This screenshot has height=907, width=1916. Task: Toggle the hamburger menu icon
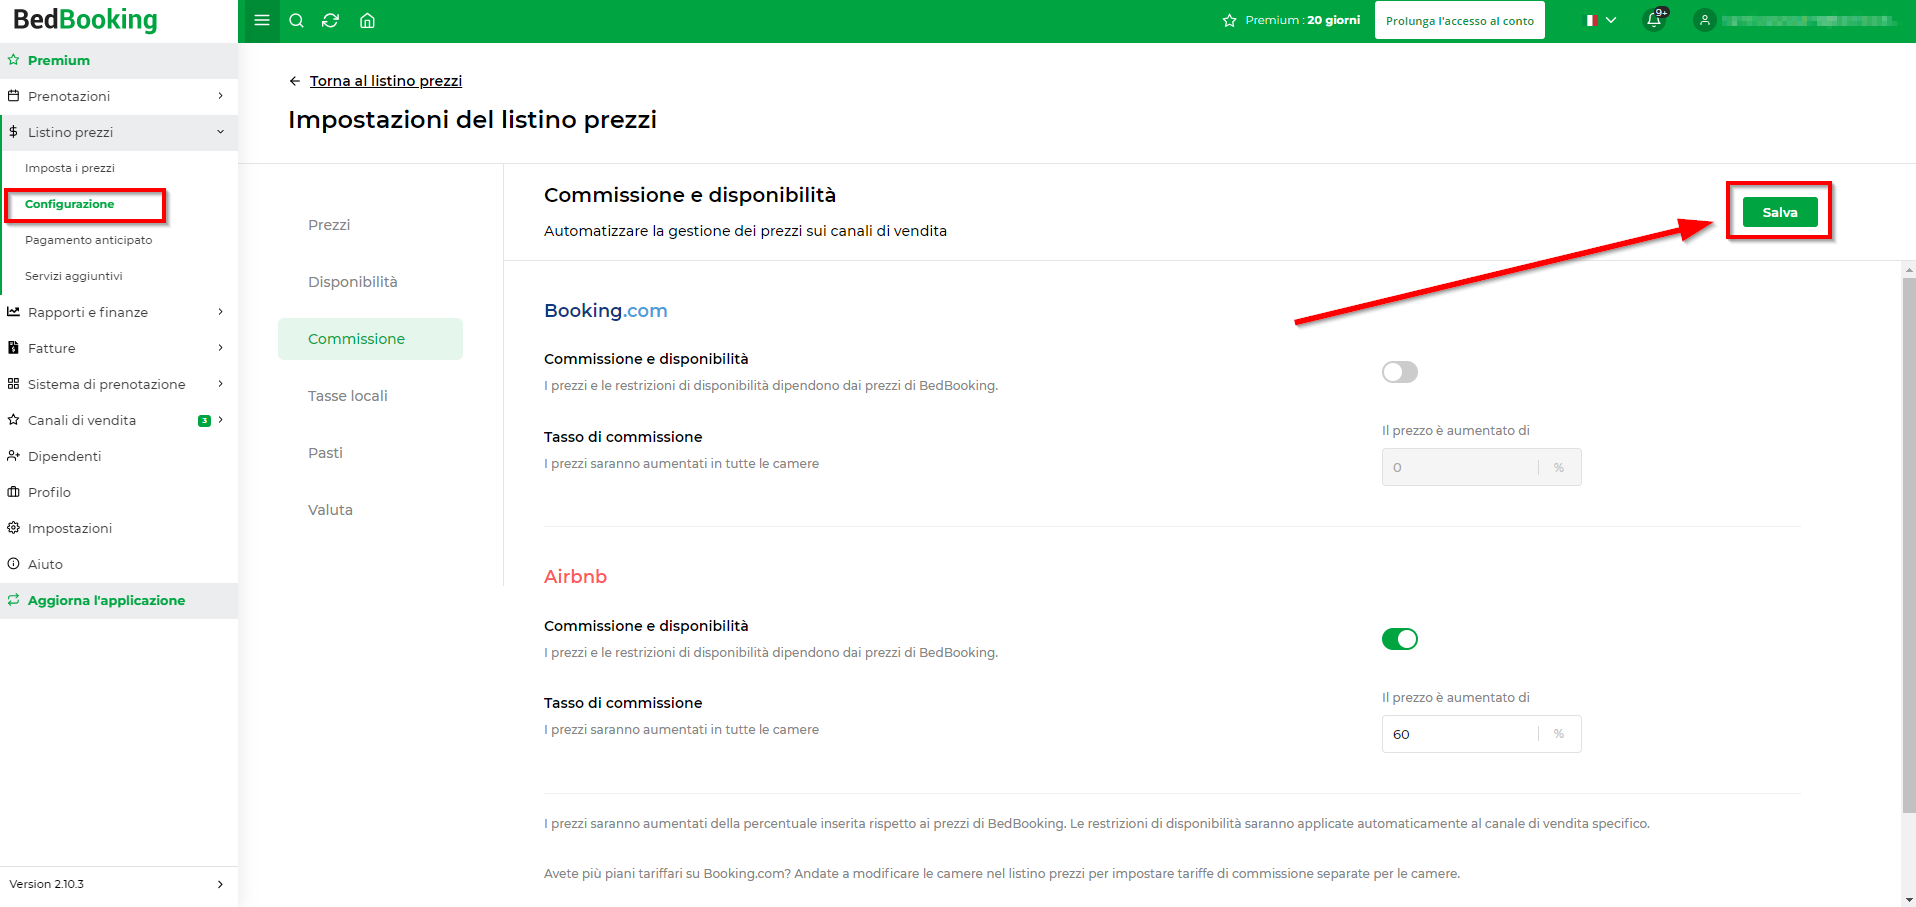[262, 20]
